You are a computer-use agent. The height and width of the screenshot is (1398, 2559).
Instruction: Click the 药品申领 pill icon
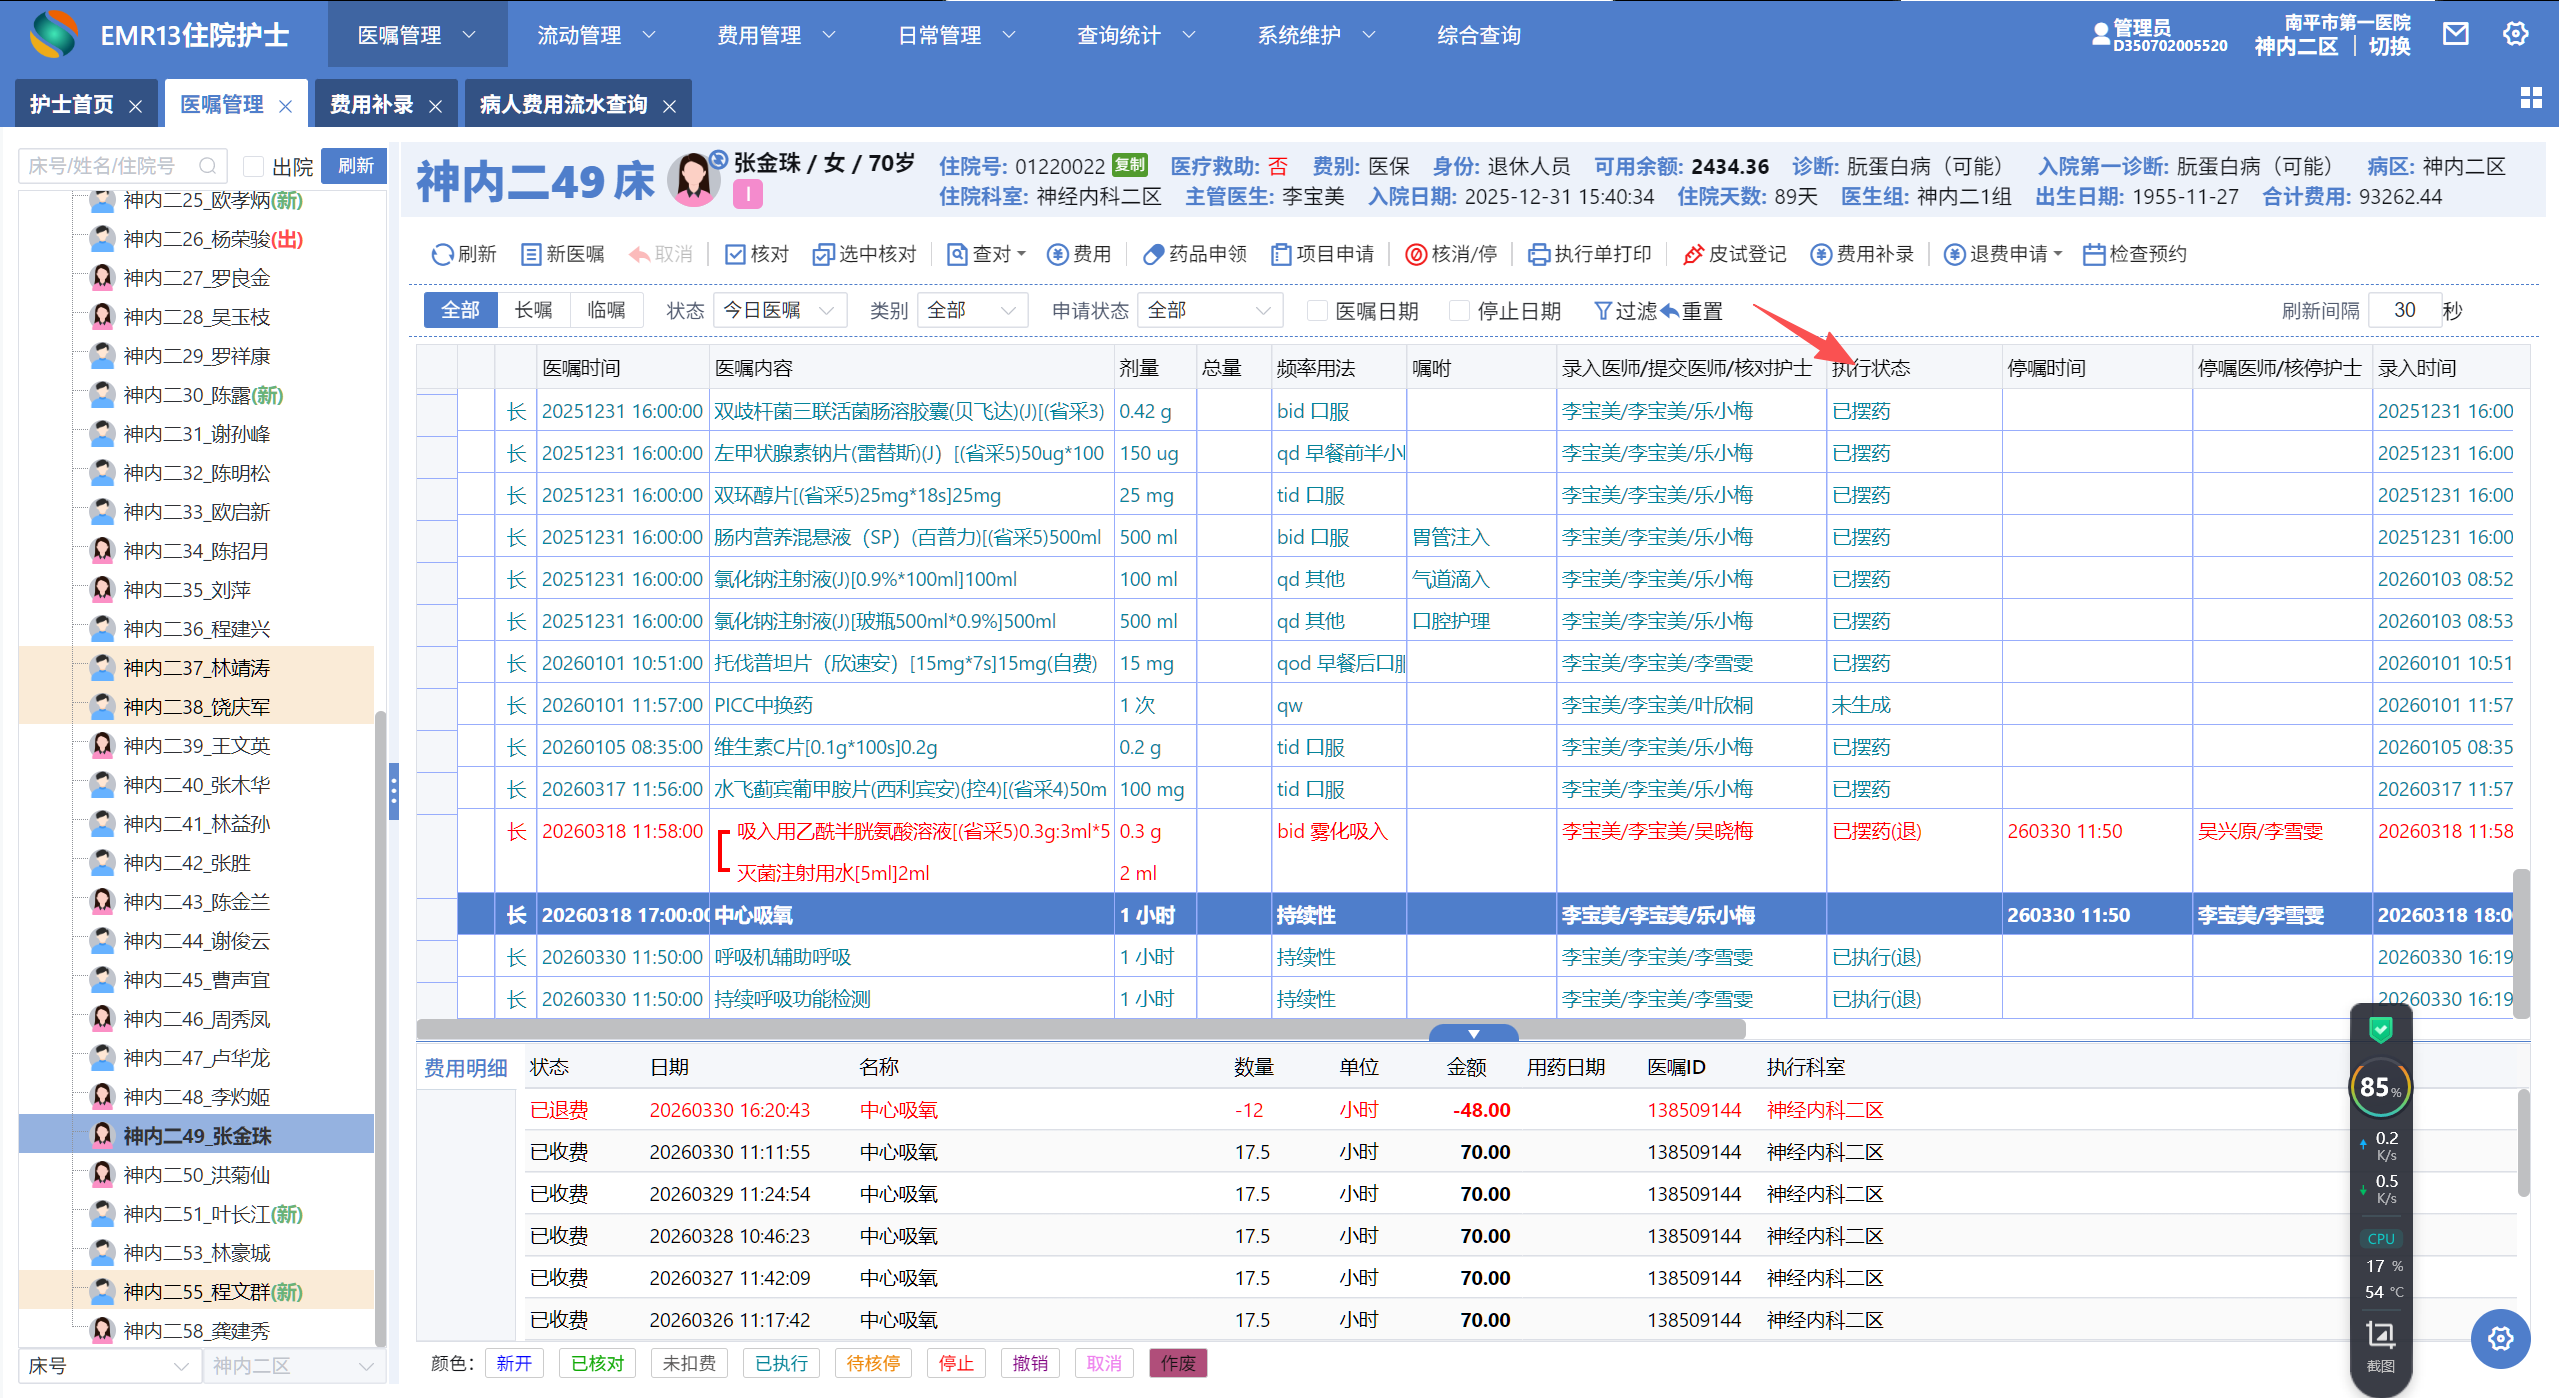tap(1153, 254)
